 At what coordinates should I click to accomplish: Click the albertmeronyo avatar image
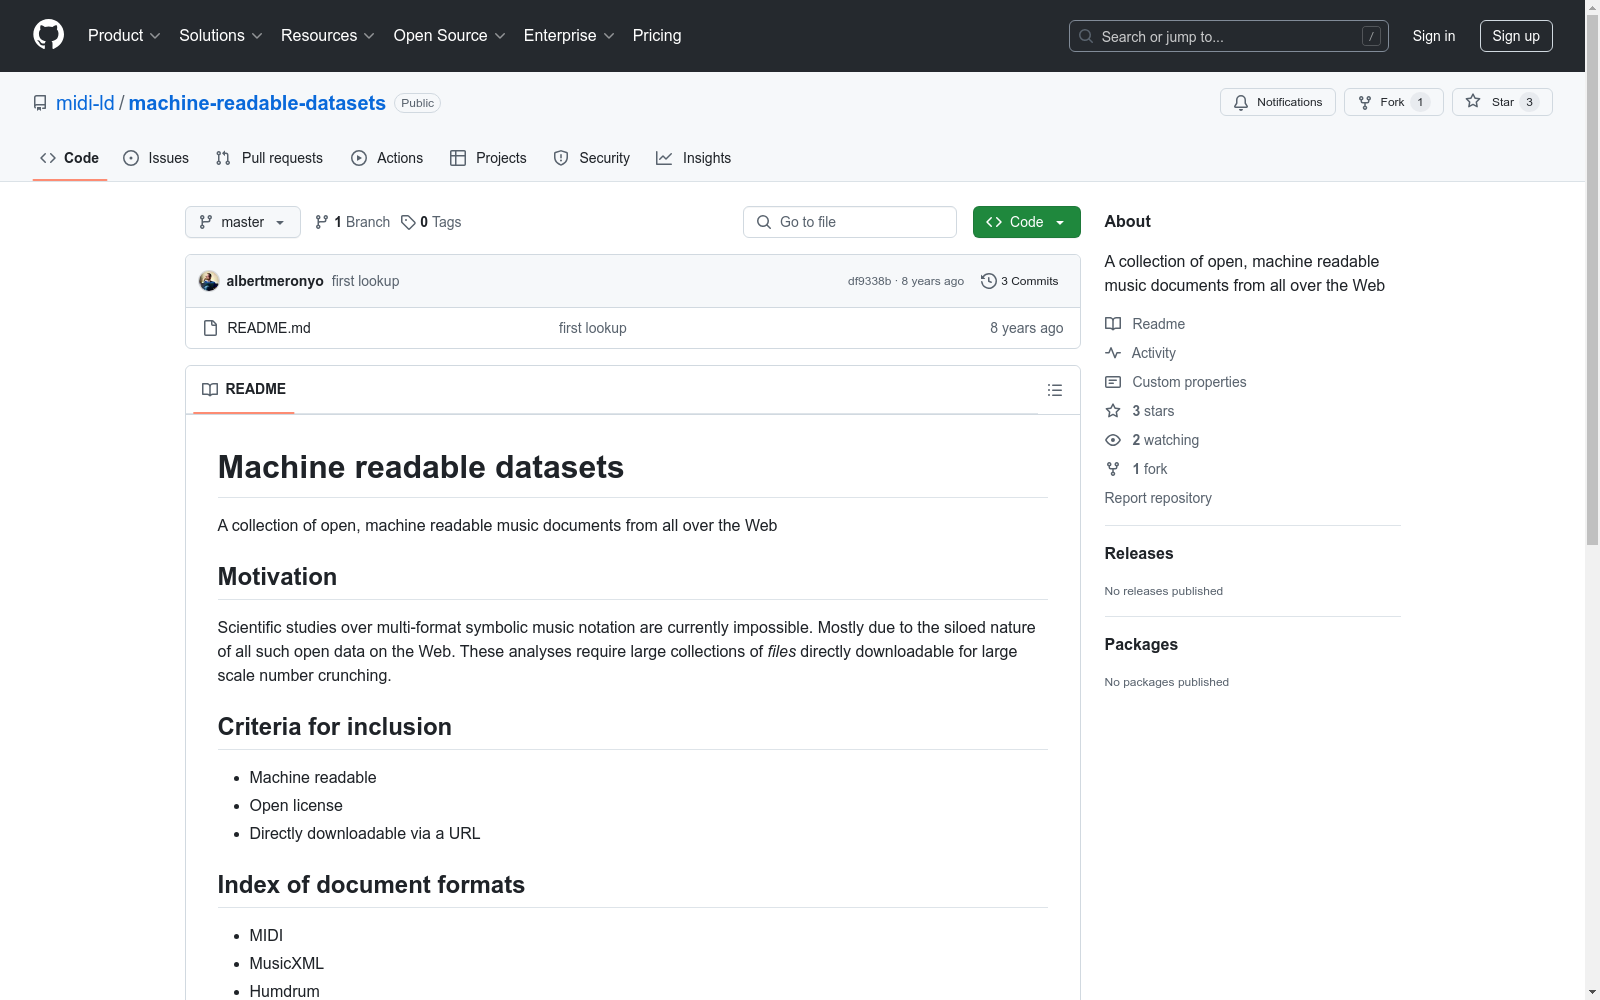click(209, 281)
